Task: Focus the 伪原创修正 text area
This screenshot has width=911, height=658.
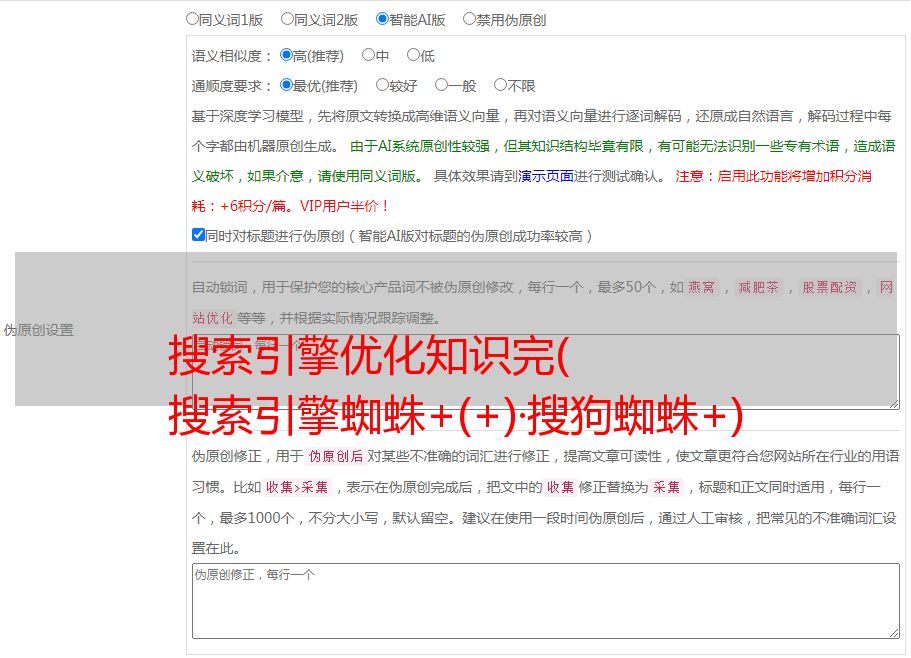Action: pyautogui.click(x=546, y=601)
